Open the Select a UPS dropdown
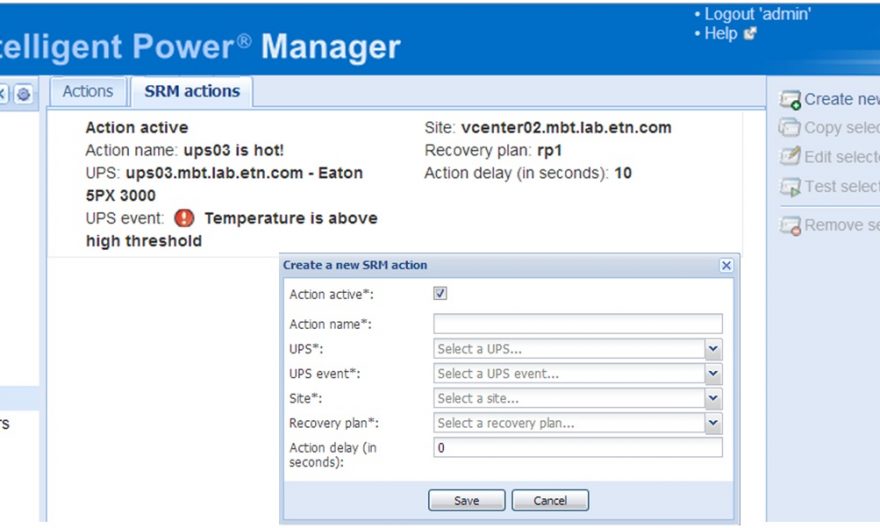880x528 pixels. (x=713, y=349)
